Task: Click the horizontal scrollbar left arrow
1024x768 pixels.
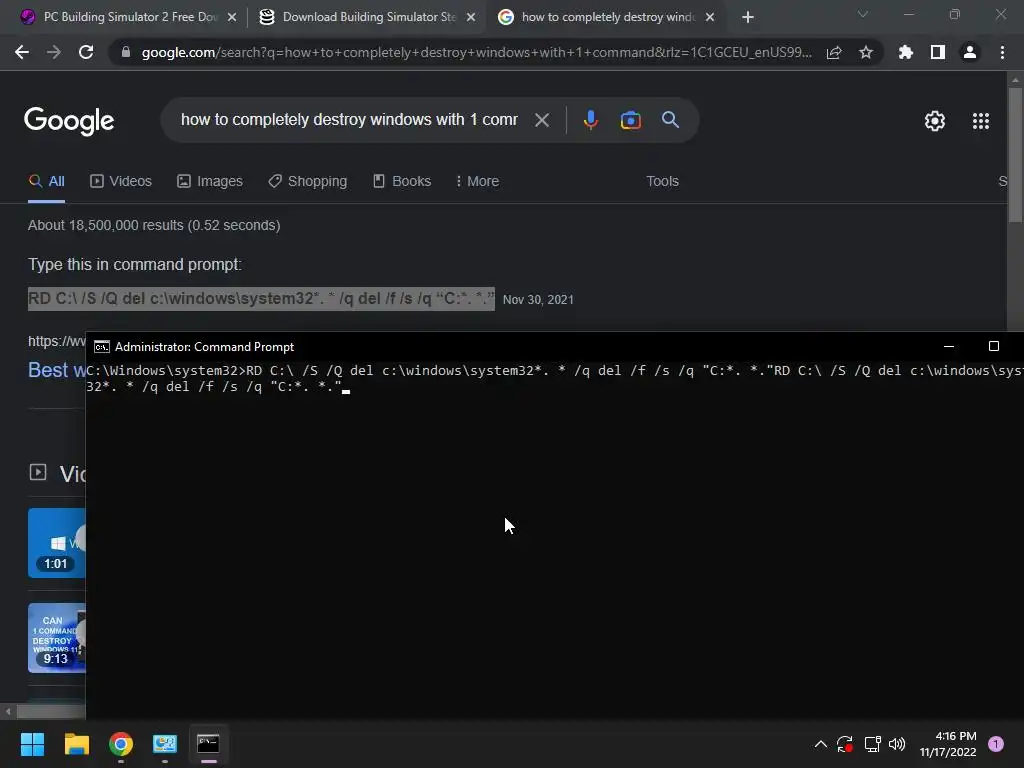Action: point(8,711)
